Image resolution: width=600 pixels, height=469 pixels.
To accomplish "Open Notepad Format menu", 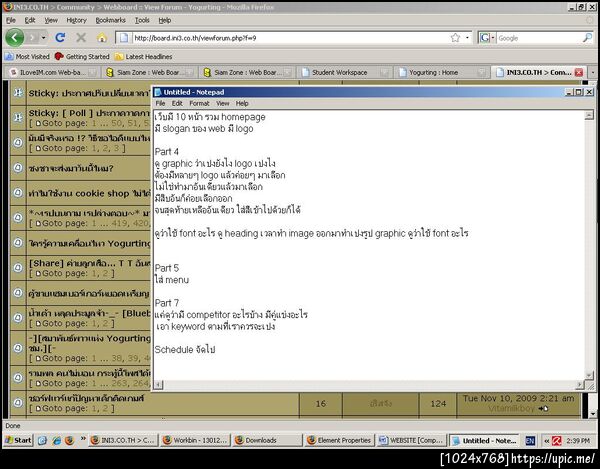I will 199,103.
